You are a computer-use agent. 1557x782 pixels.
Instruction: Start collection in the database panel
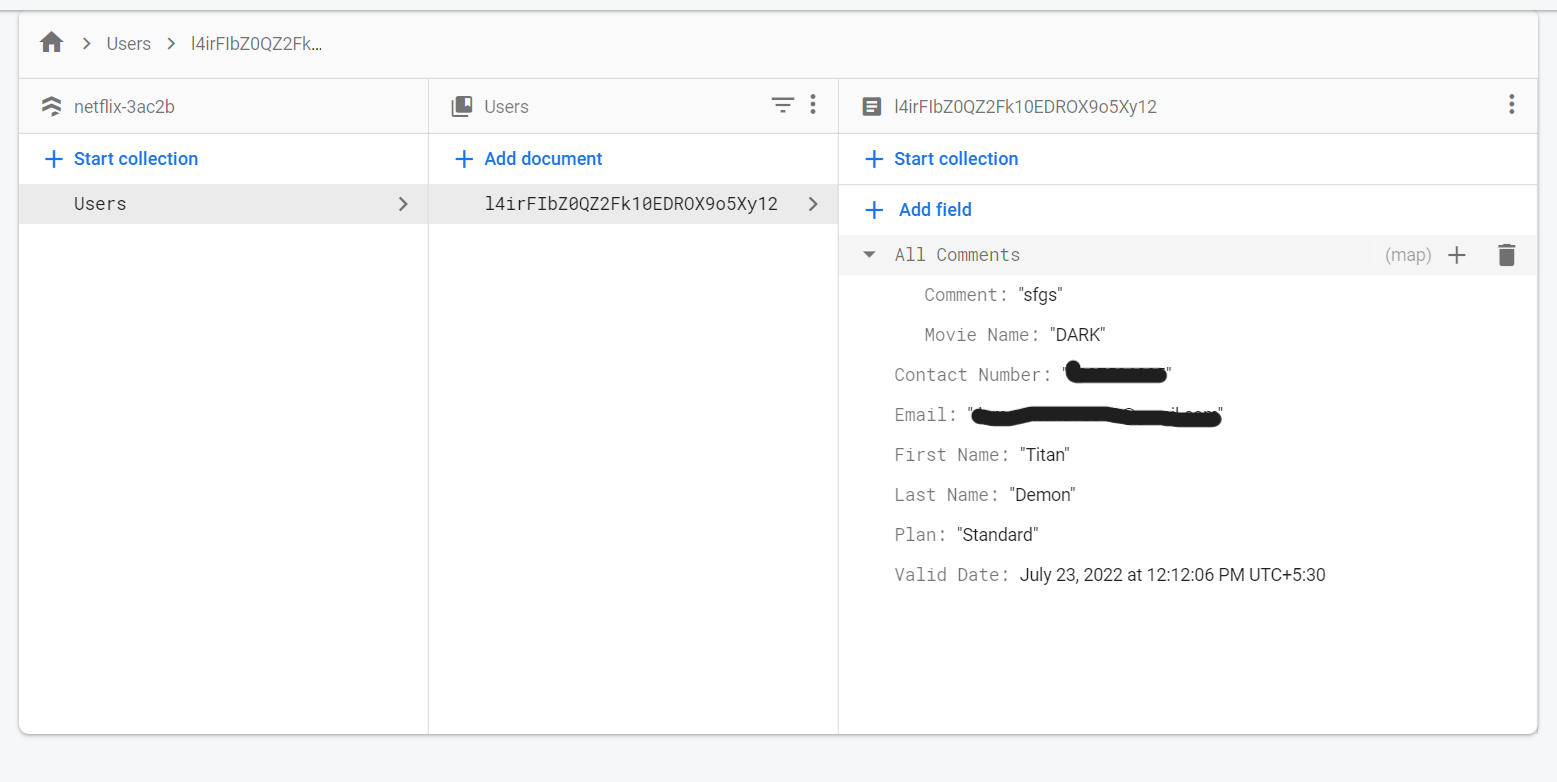point(122,159)
